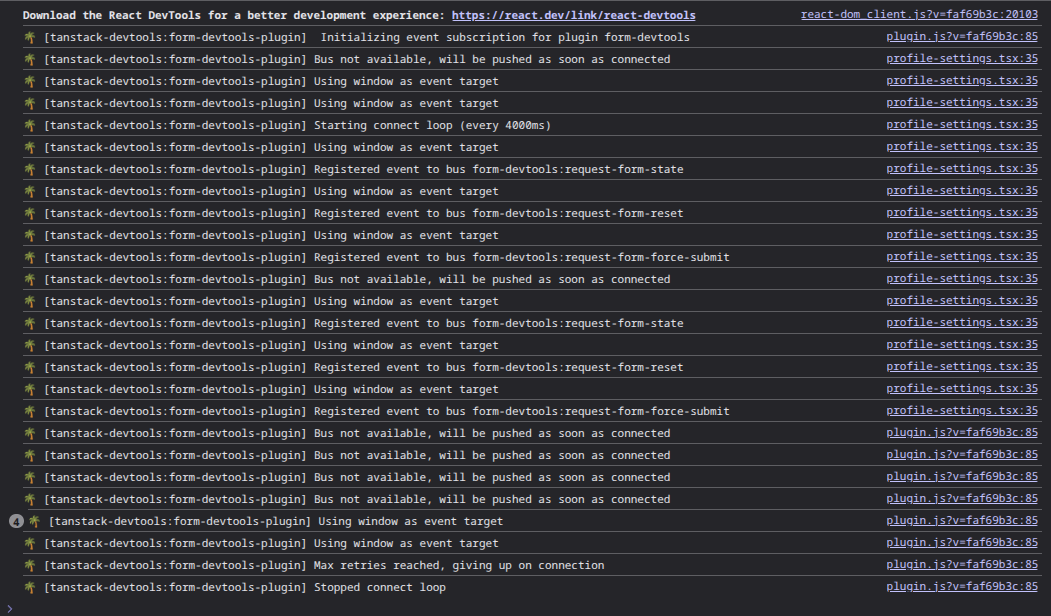1051x616 pixels.
Task: Select 'Starting connect loop (every 4000ms)' message text
Action: pos(432,125)
